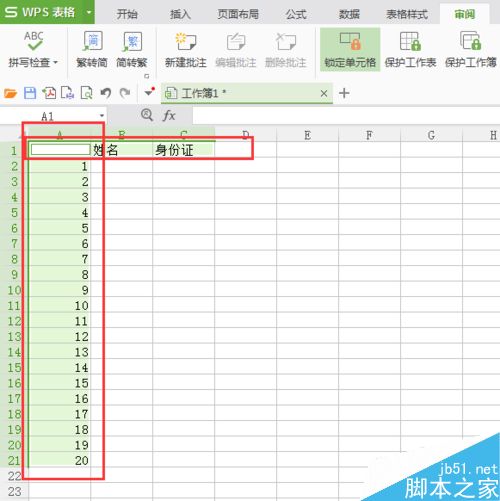This screenshot has height=501, width=500.
Task: Convert traditional to simplified with 繁转简
Action: [92, 50]
